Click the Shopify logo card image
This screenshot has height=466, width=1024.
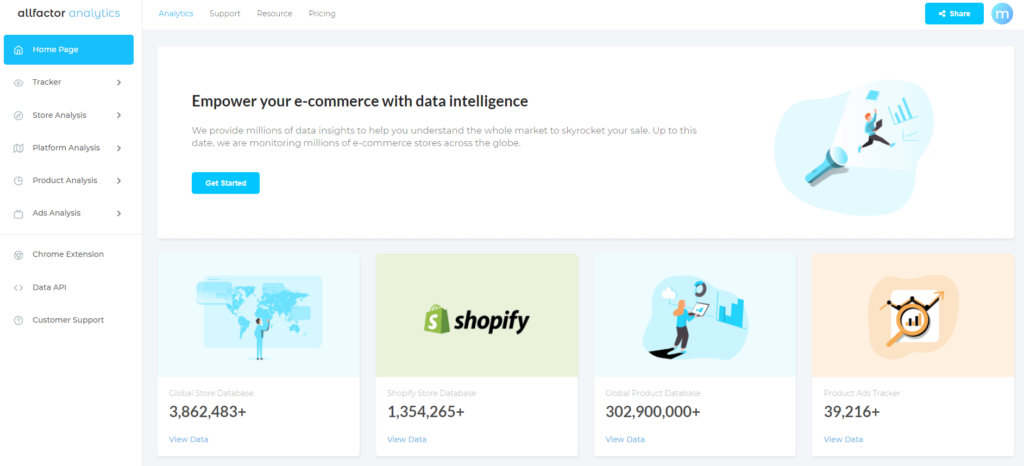pos(477,315)
